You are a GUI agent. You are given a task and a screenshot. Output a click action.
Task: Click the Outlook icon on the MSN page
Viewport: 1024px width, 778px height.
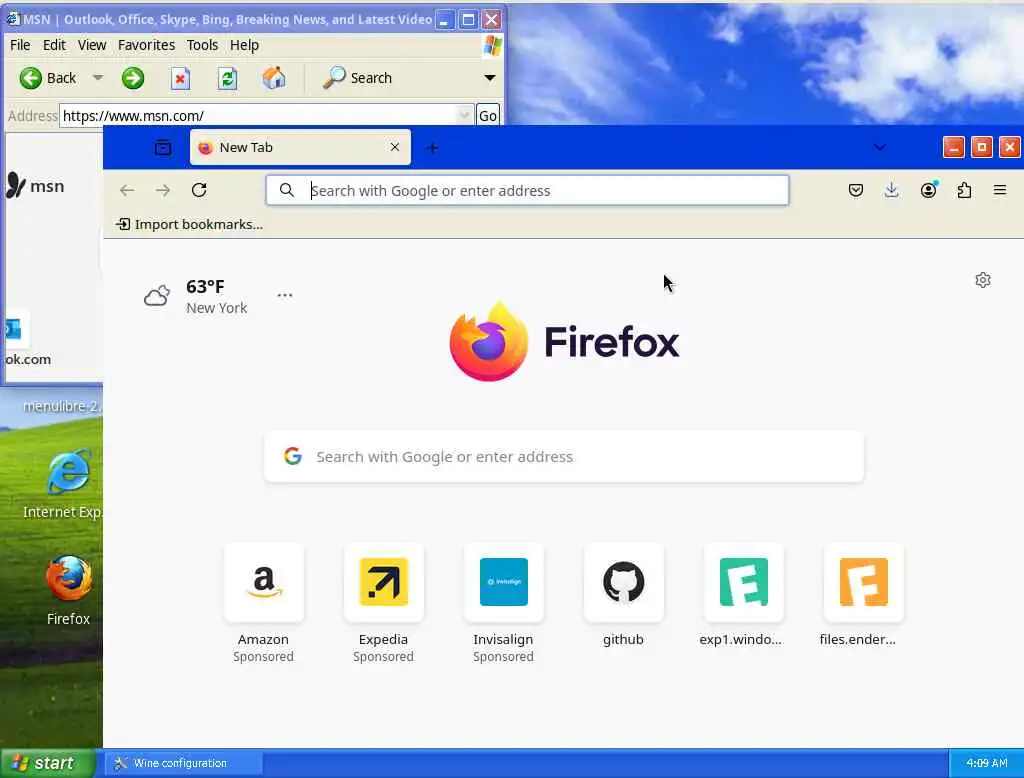(x=13, y=329)
